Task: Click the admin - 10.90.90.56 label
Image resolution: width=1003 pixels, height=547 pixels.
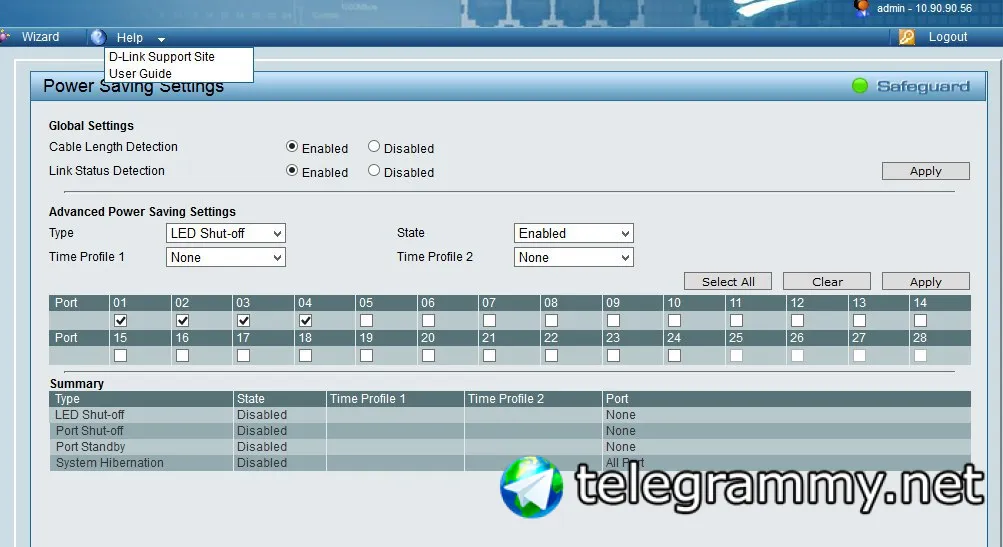Action: click(x=924, y=8)
